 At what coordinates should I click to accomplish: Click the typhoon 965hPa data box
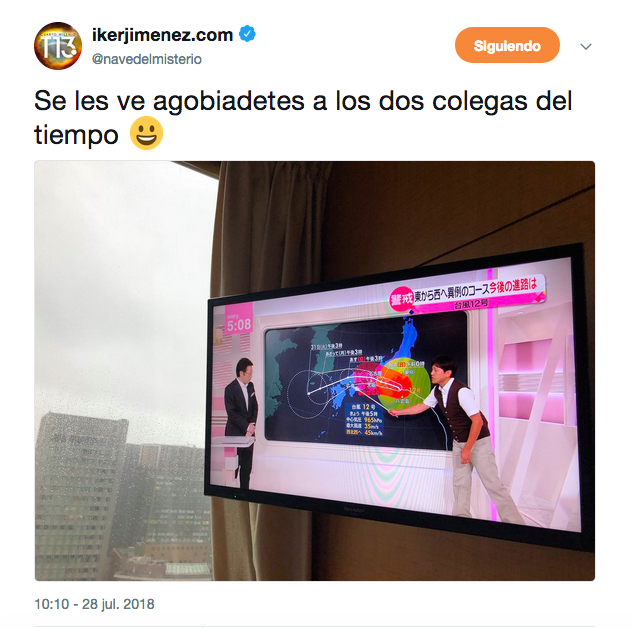pos(365,419)
